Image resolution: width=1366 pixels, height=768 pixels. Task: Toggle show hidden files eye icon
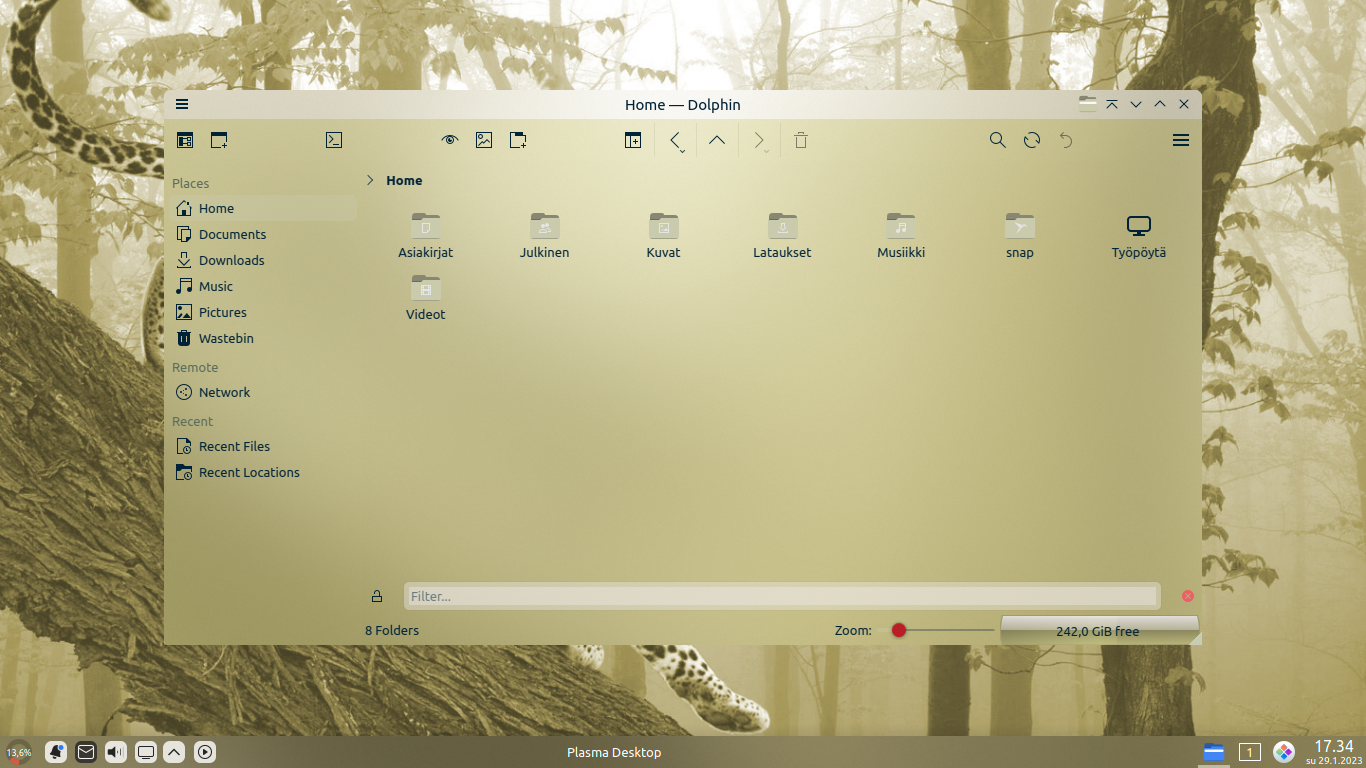(450, 140)
